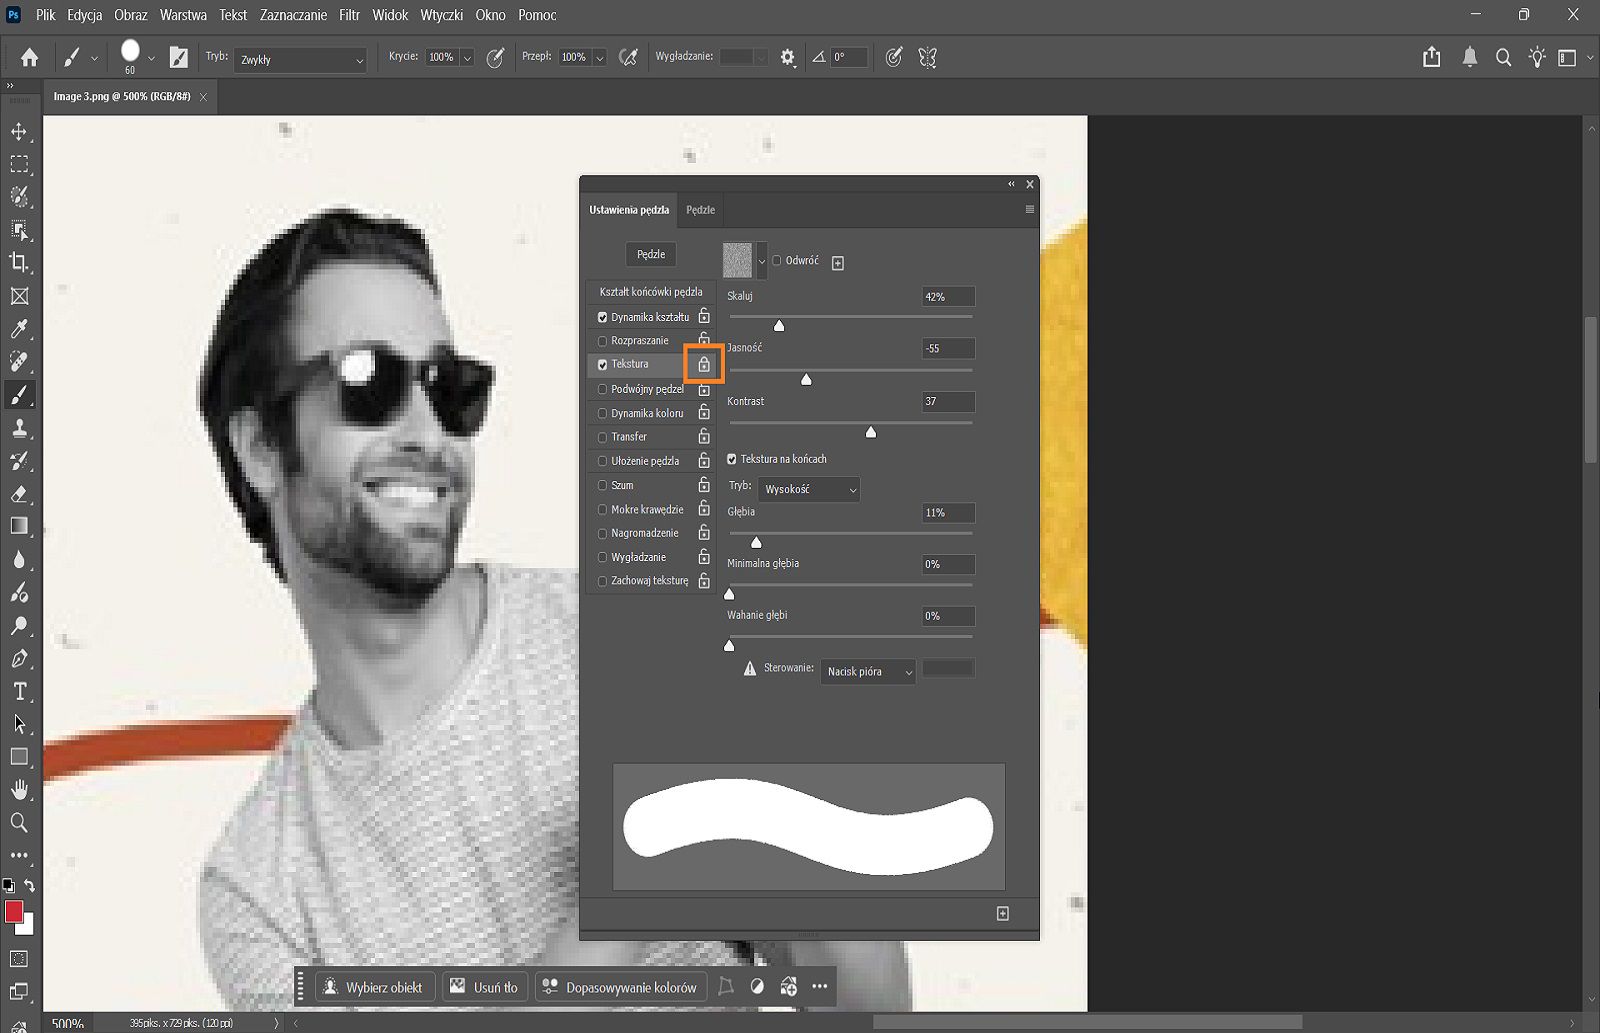Image resolution: width=1600 pixels, height=1033 pixels.
Task: Switch to the Pędzle tab
Action: coord(699,210)
